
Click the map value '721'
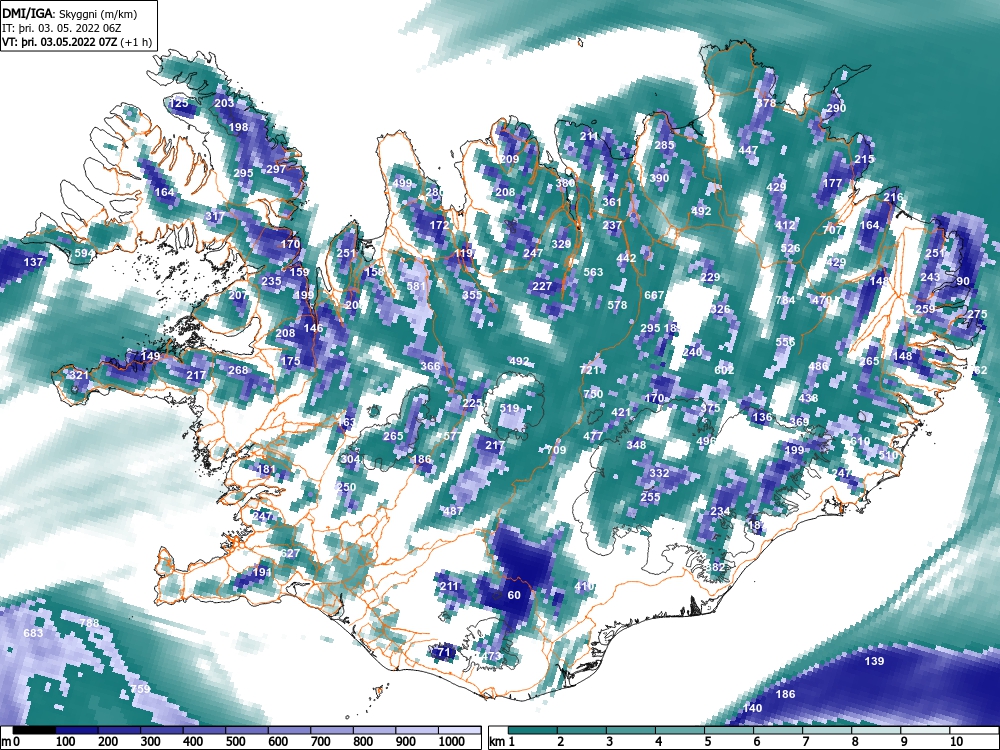(x=590, y=370)
